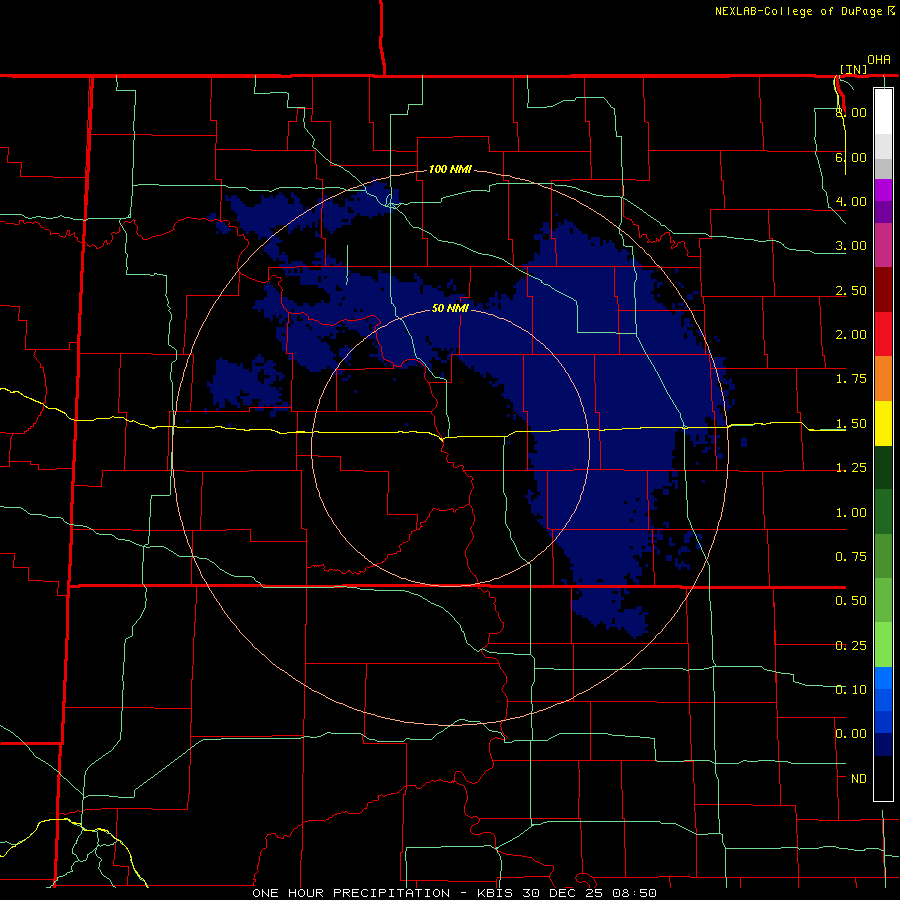
Task: Click the 6.00 legend value
Action: pyautogui.click(x=851, y=157)
